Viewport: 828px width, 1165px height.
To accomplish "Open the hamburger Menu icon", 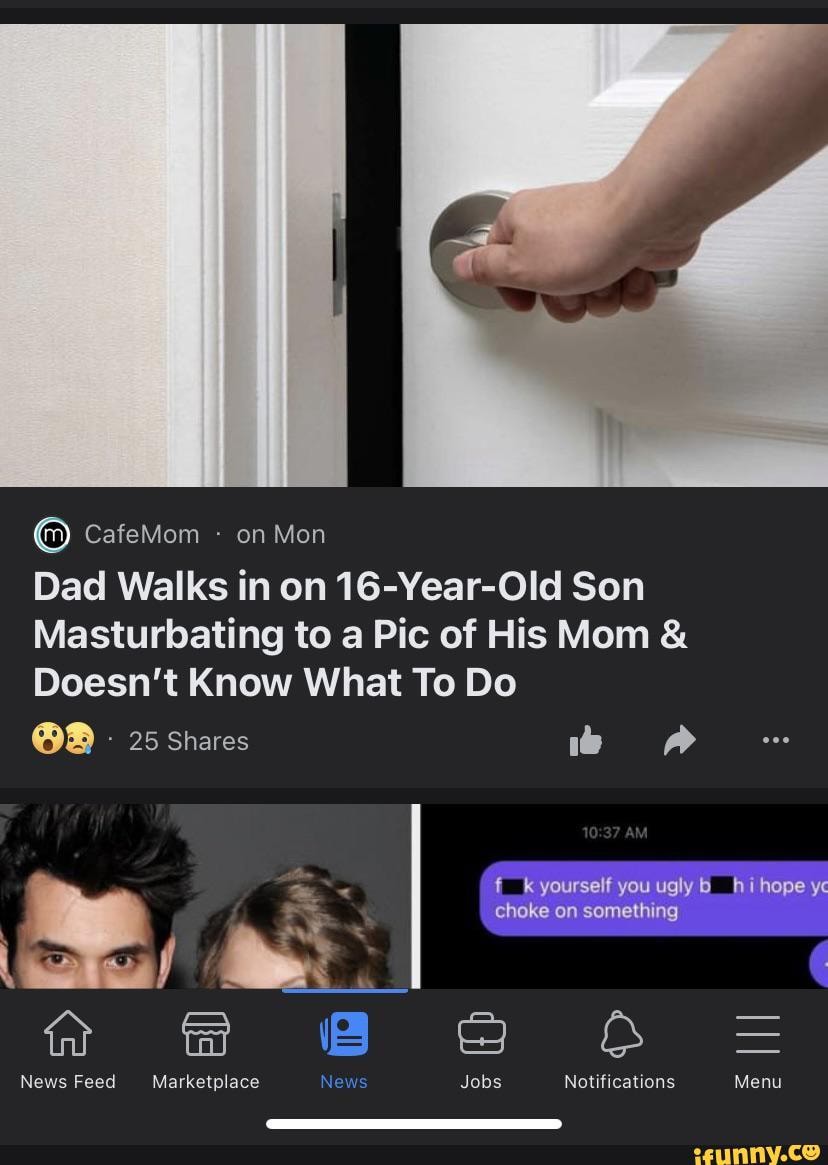I will pos(757,1033).
